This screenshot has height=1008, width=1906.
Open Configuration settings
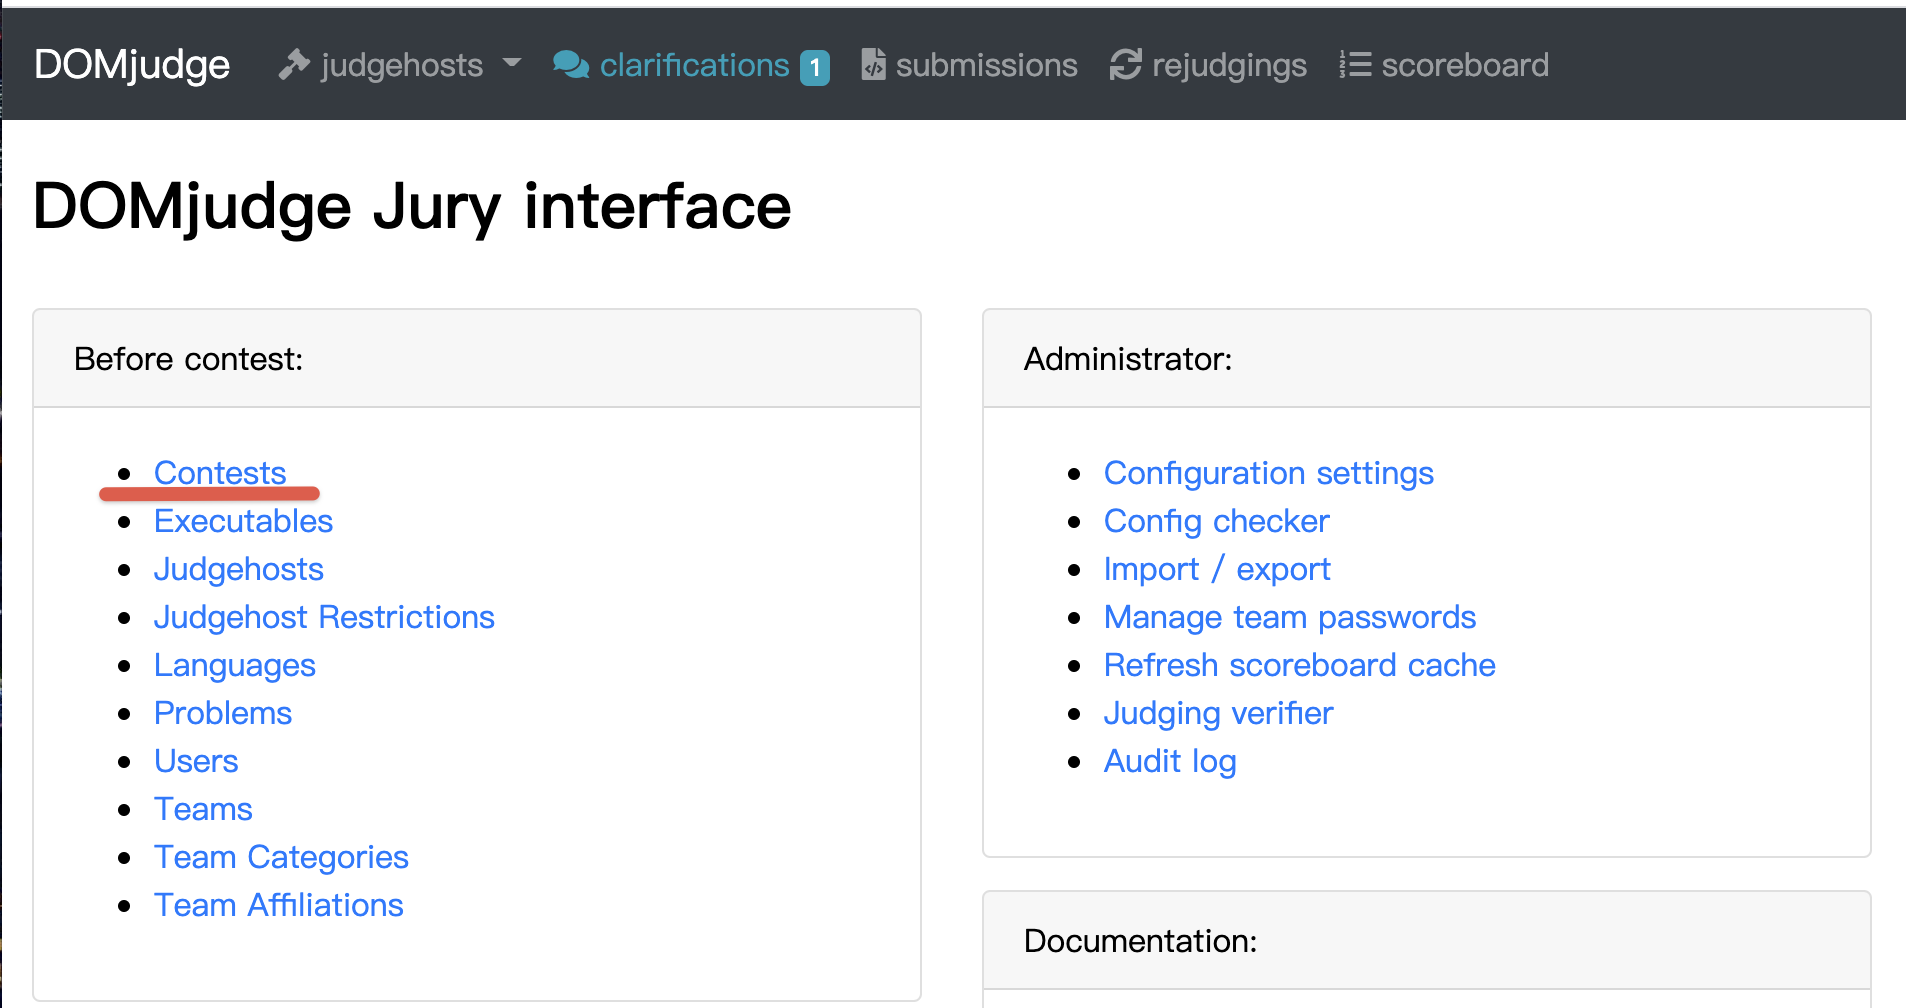point(1268,473)
